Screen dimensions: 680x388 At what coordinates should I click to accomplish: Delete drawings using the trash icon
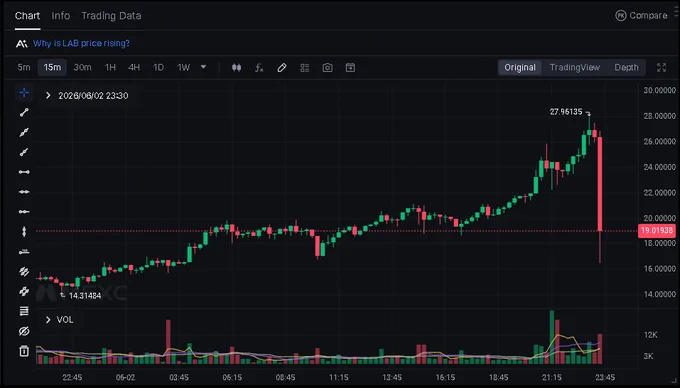24,351
